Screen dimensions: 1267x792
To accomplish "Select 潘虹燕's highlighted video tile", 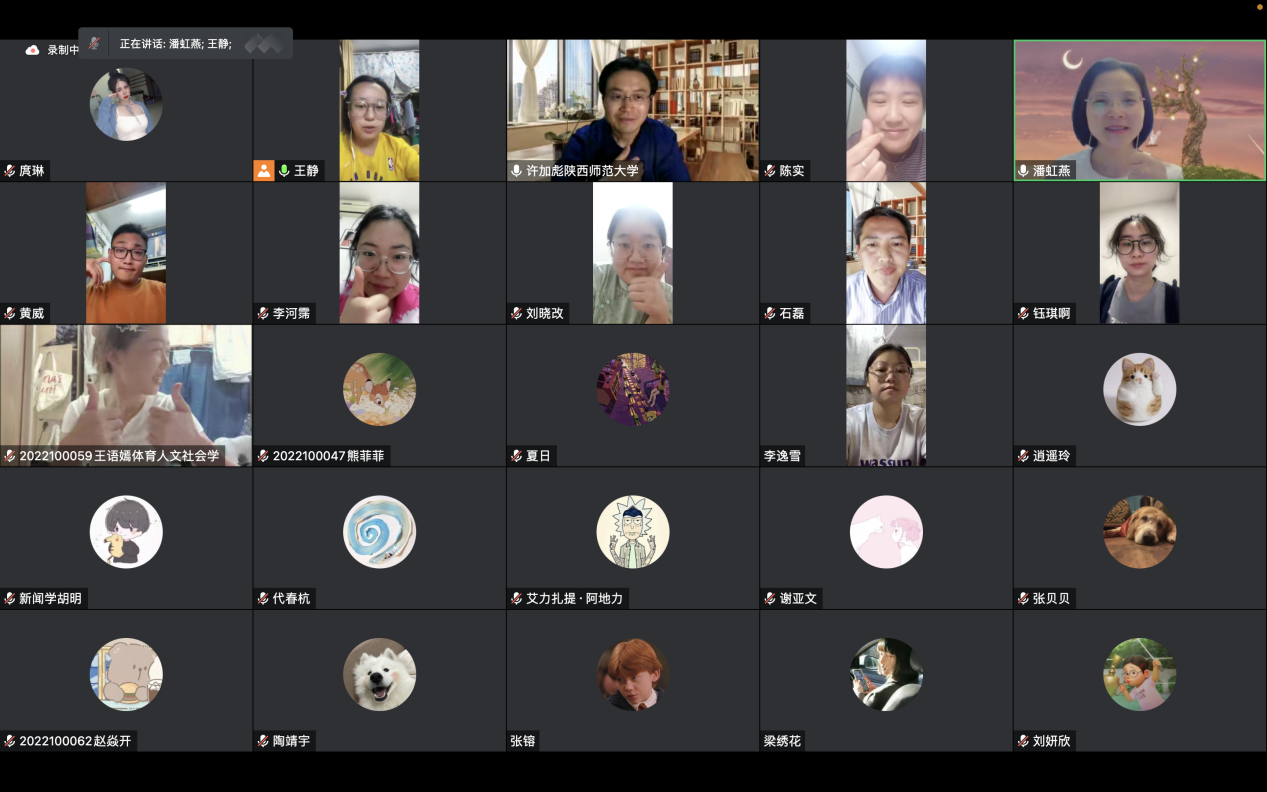I will (1140, 110).
